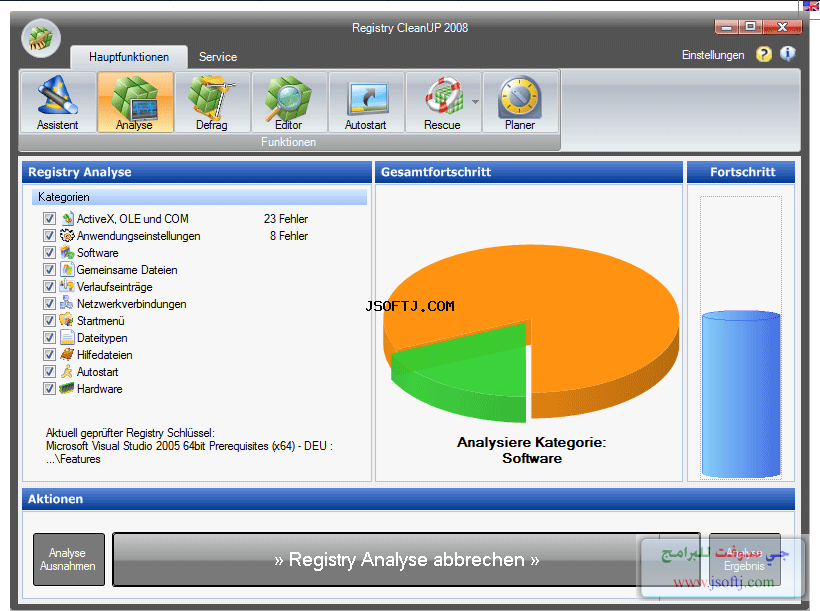This screenshot has width=820, height=611.
Task: Select the '23 Fehler' result text
Action: pyautogui.click(x=286, y=219)
